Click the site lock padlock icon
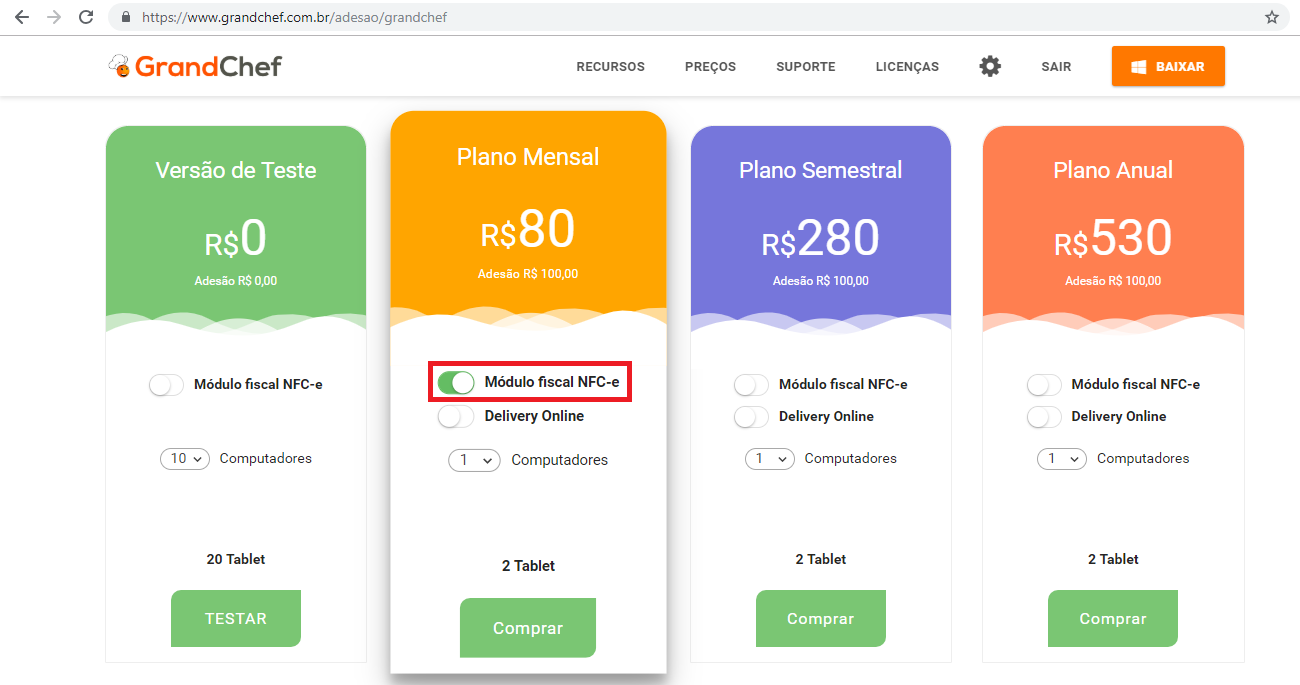Viewport: 1300px width, 685px height. point(126,17)
